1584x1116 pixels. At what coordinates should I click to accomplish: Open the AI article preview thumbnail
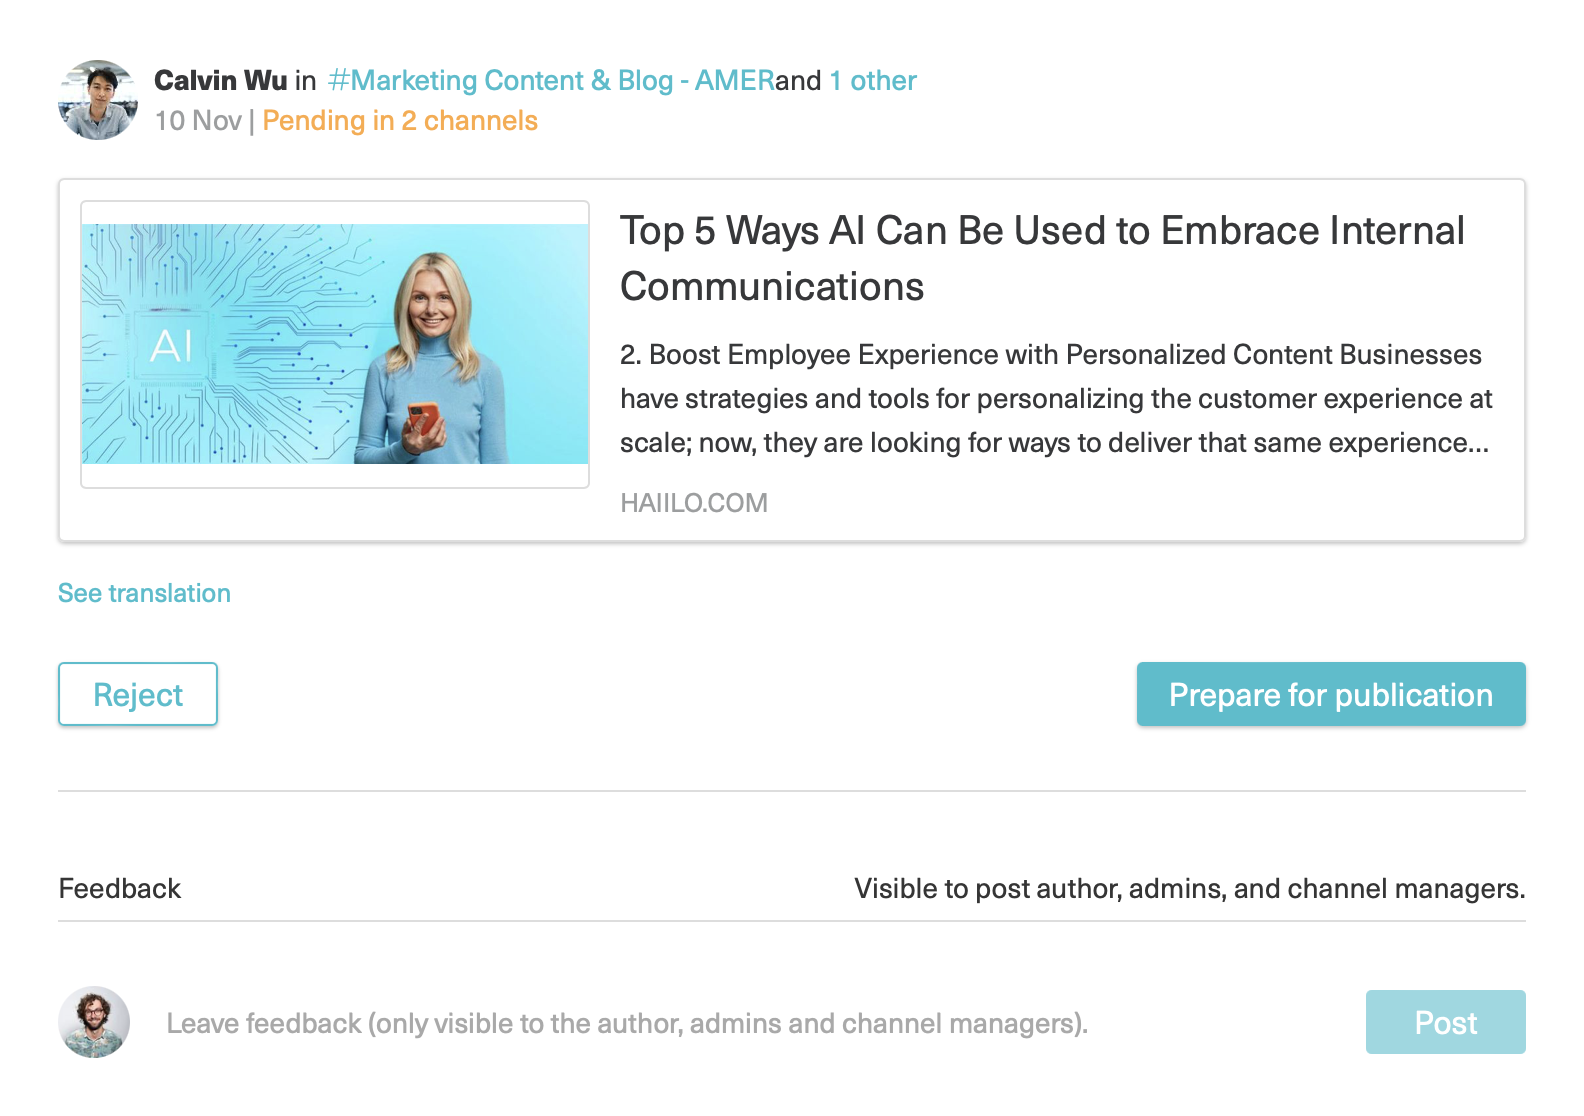(x=335, y=344)
